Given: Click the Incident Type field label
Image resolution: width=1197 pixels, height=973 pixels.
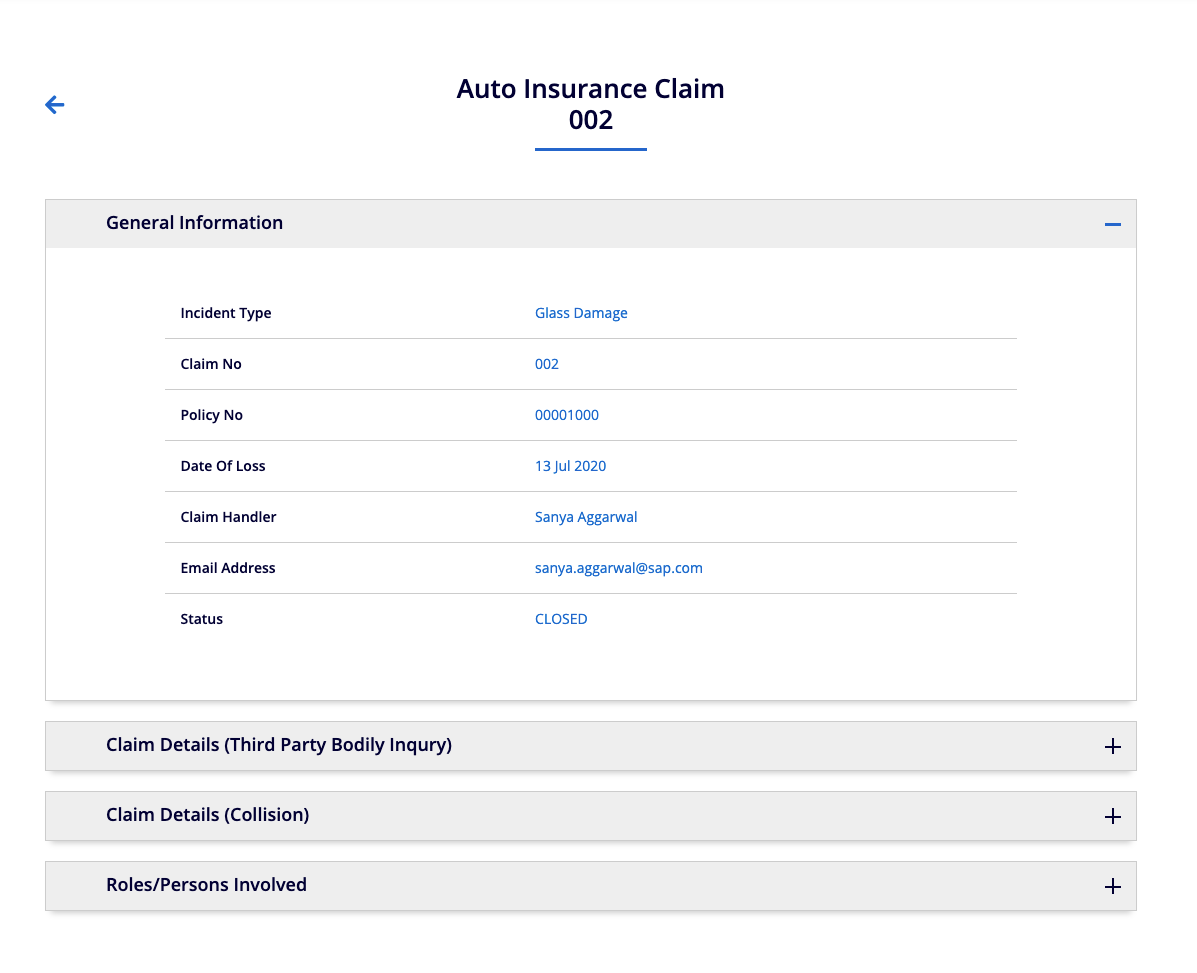Looking at the screenshot, I should (x=226, y=313).
